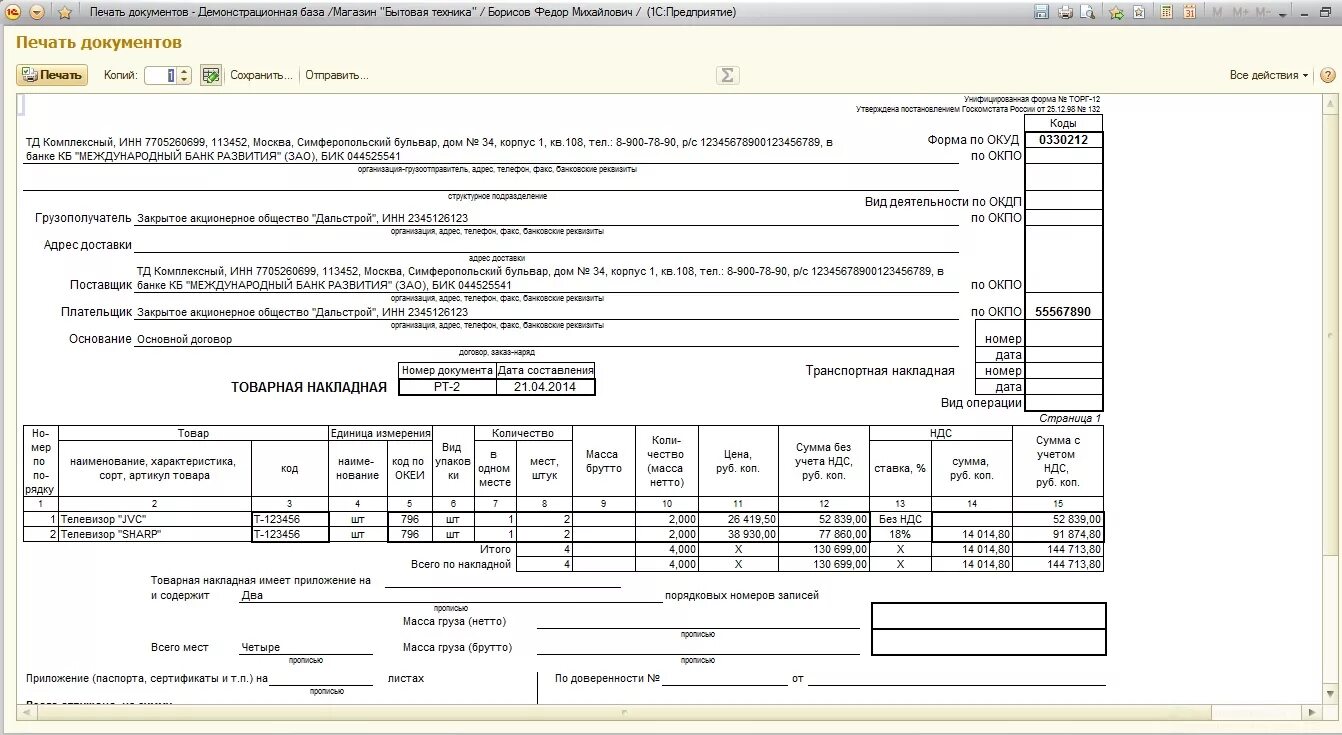Select Транспортная накладная label
The width and height of the screenshot is (1342, 735).
pos(880,371)
